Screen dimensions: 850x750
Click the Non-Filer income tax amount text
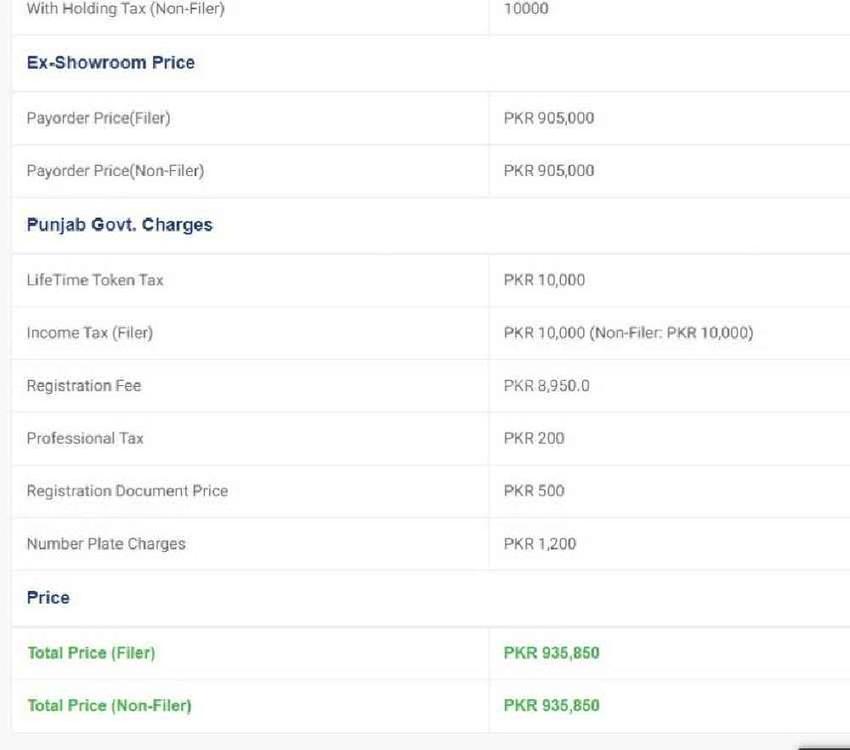pos(671,333)
